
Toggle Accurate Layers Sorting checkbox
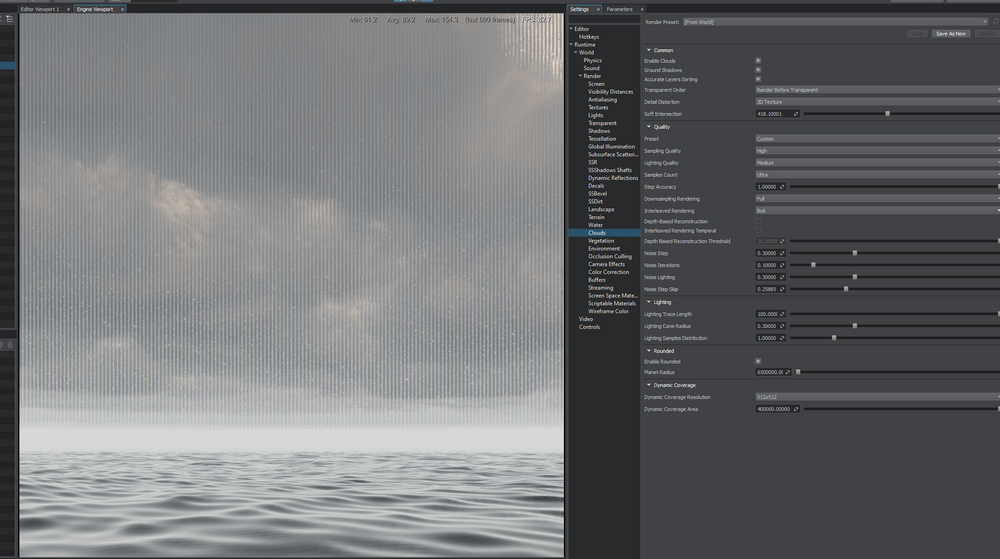(x=758, y=79)
